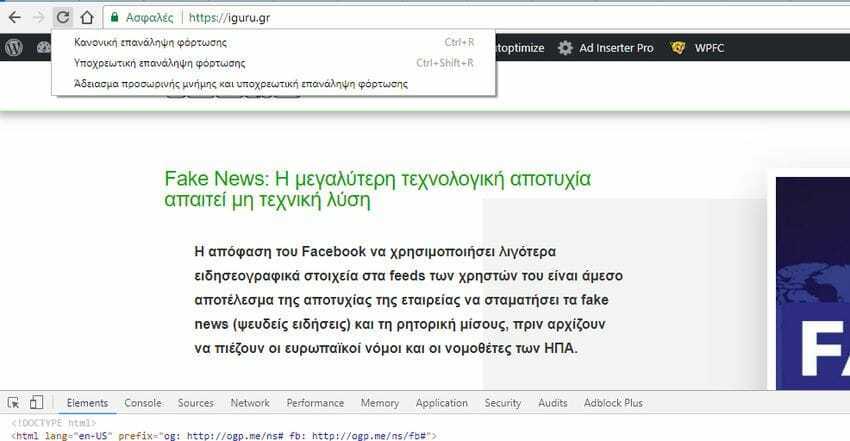Viewport: 850px width, 441px height.
Task: Go to the browser home page icon
Action: [x=87, y=17]
